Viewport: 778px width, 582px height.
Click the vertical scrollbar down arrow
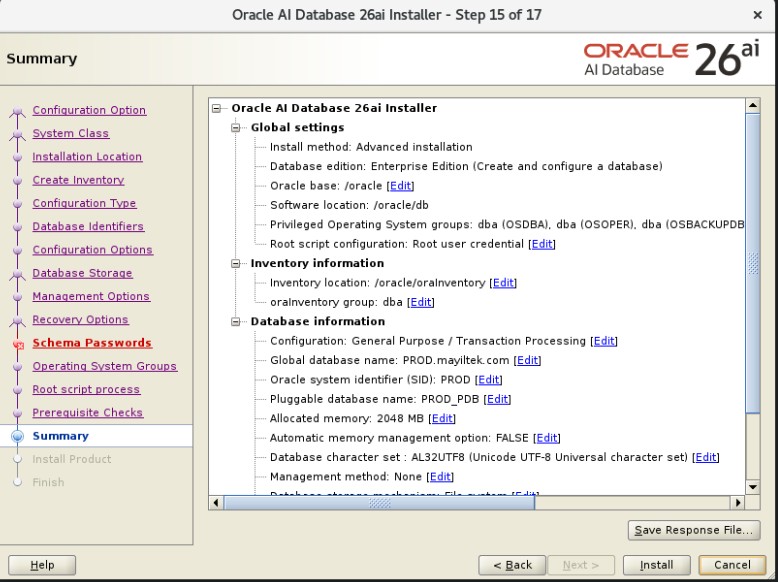753,487
